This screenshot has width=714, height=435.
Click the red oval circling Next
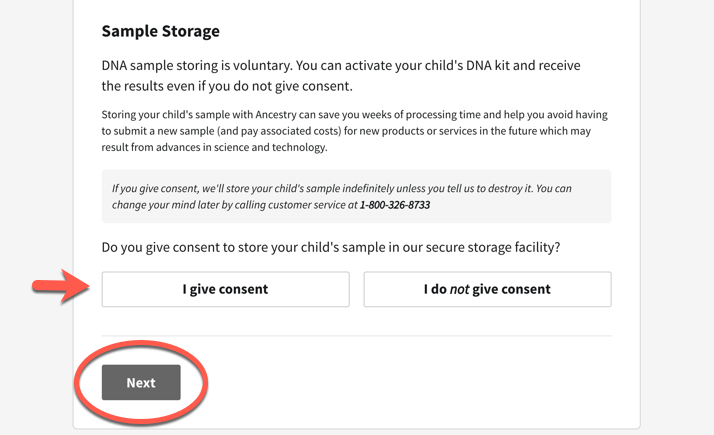(141, 383)
